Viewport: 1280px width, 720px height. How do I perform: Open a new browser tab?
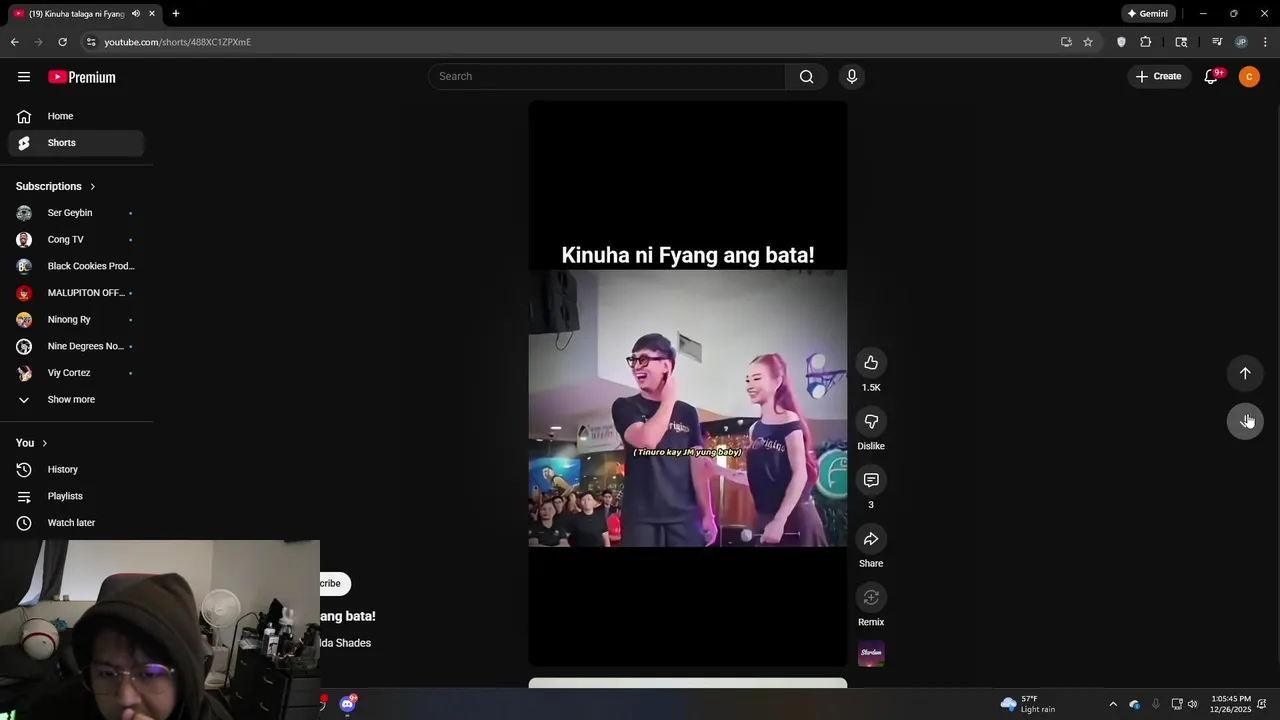(x=176, y=14)
